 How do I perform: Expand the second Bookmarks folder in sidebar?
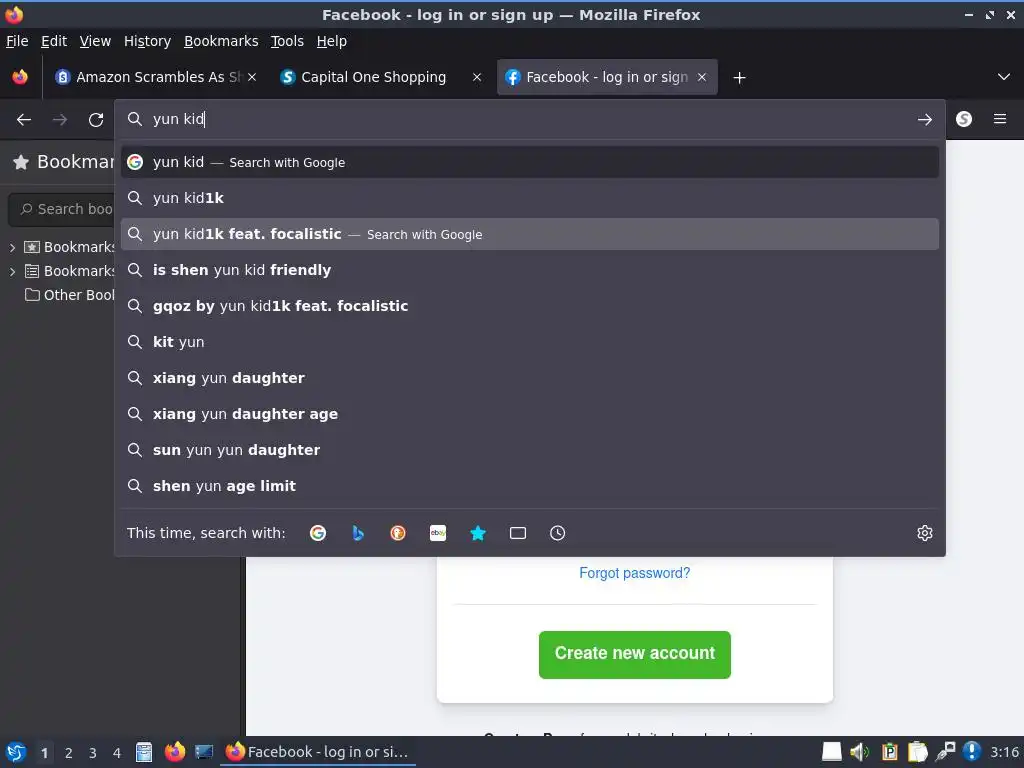pyautogui.click(x=12, y=272)
